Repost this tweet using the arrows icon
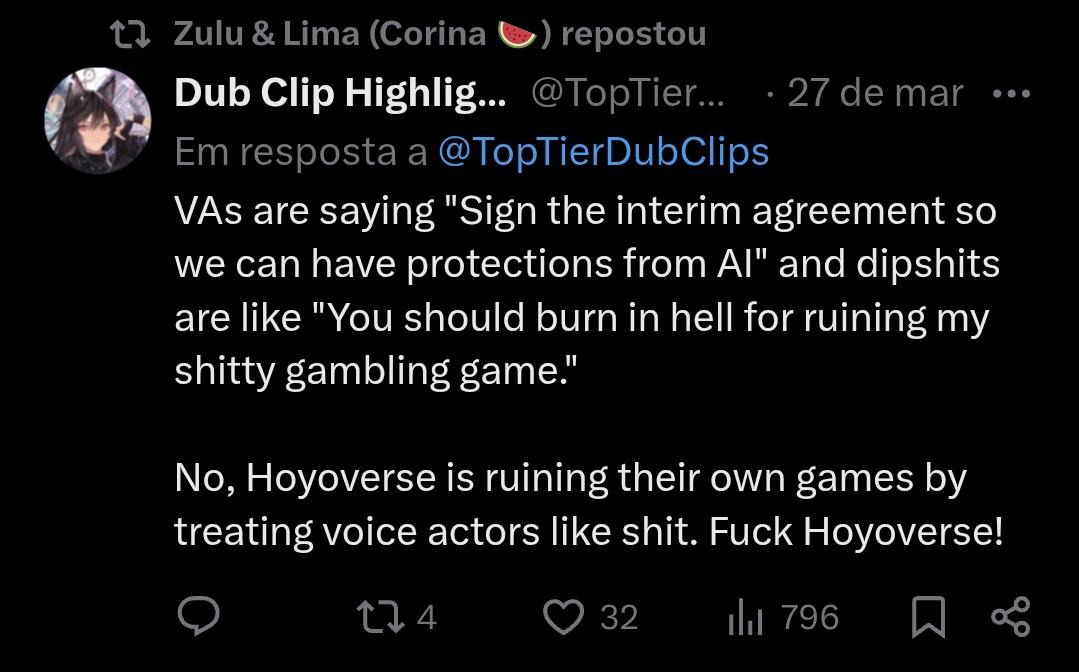The width and height of the screenshot is (1079, 672). point(383,616)
